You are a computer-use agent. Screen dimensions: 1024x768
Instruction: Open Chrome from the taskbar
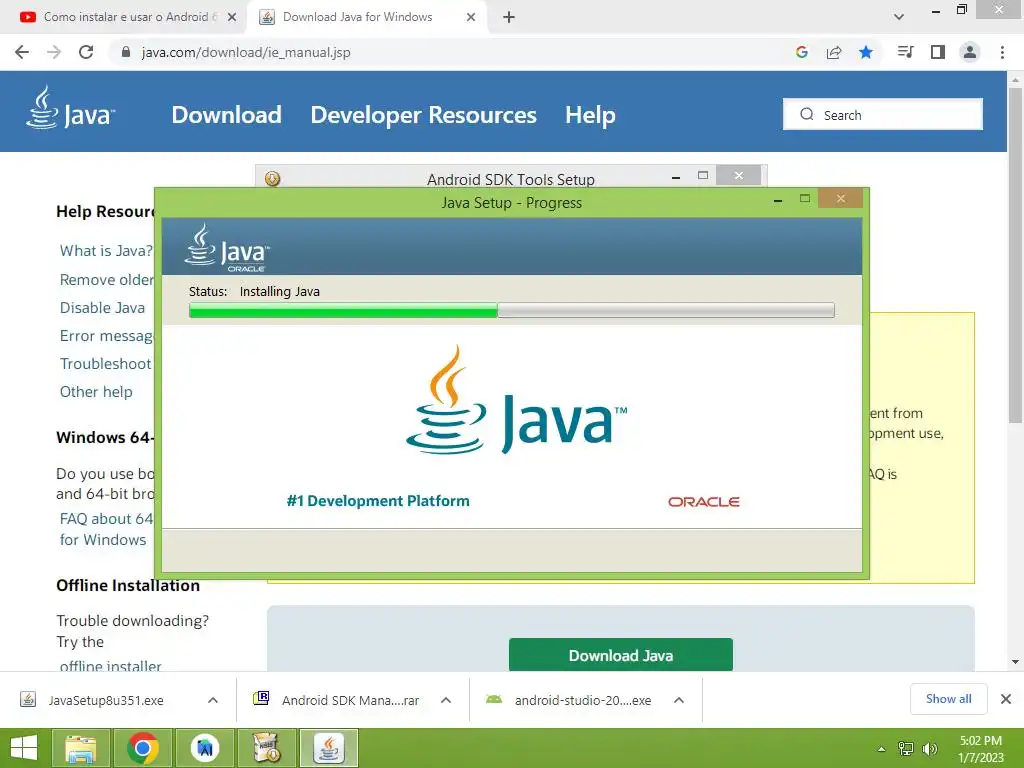coord(143,748)
